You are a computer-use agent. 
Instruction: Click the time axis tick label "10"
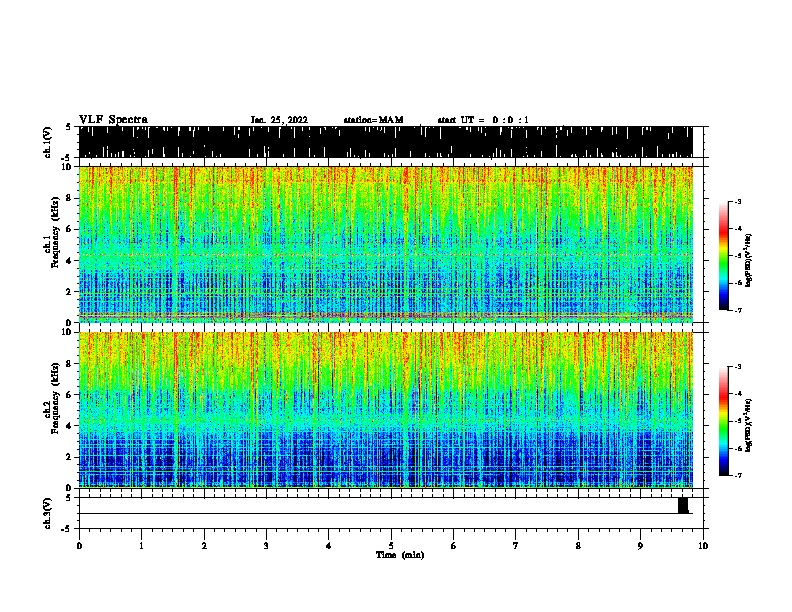(703, 546)
